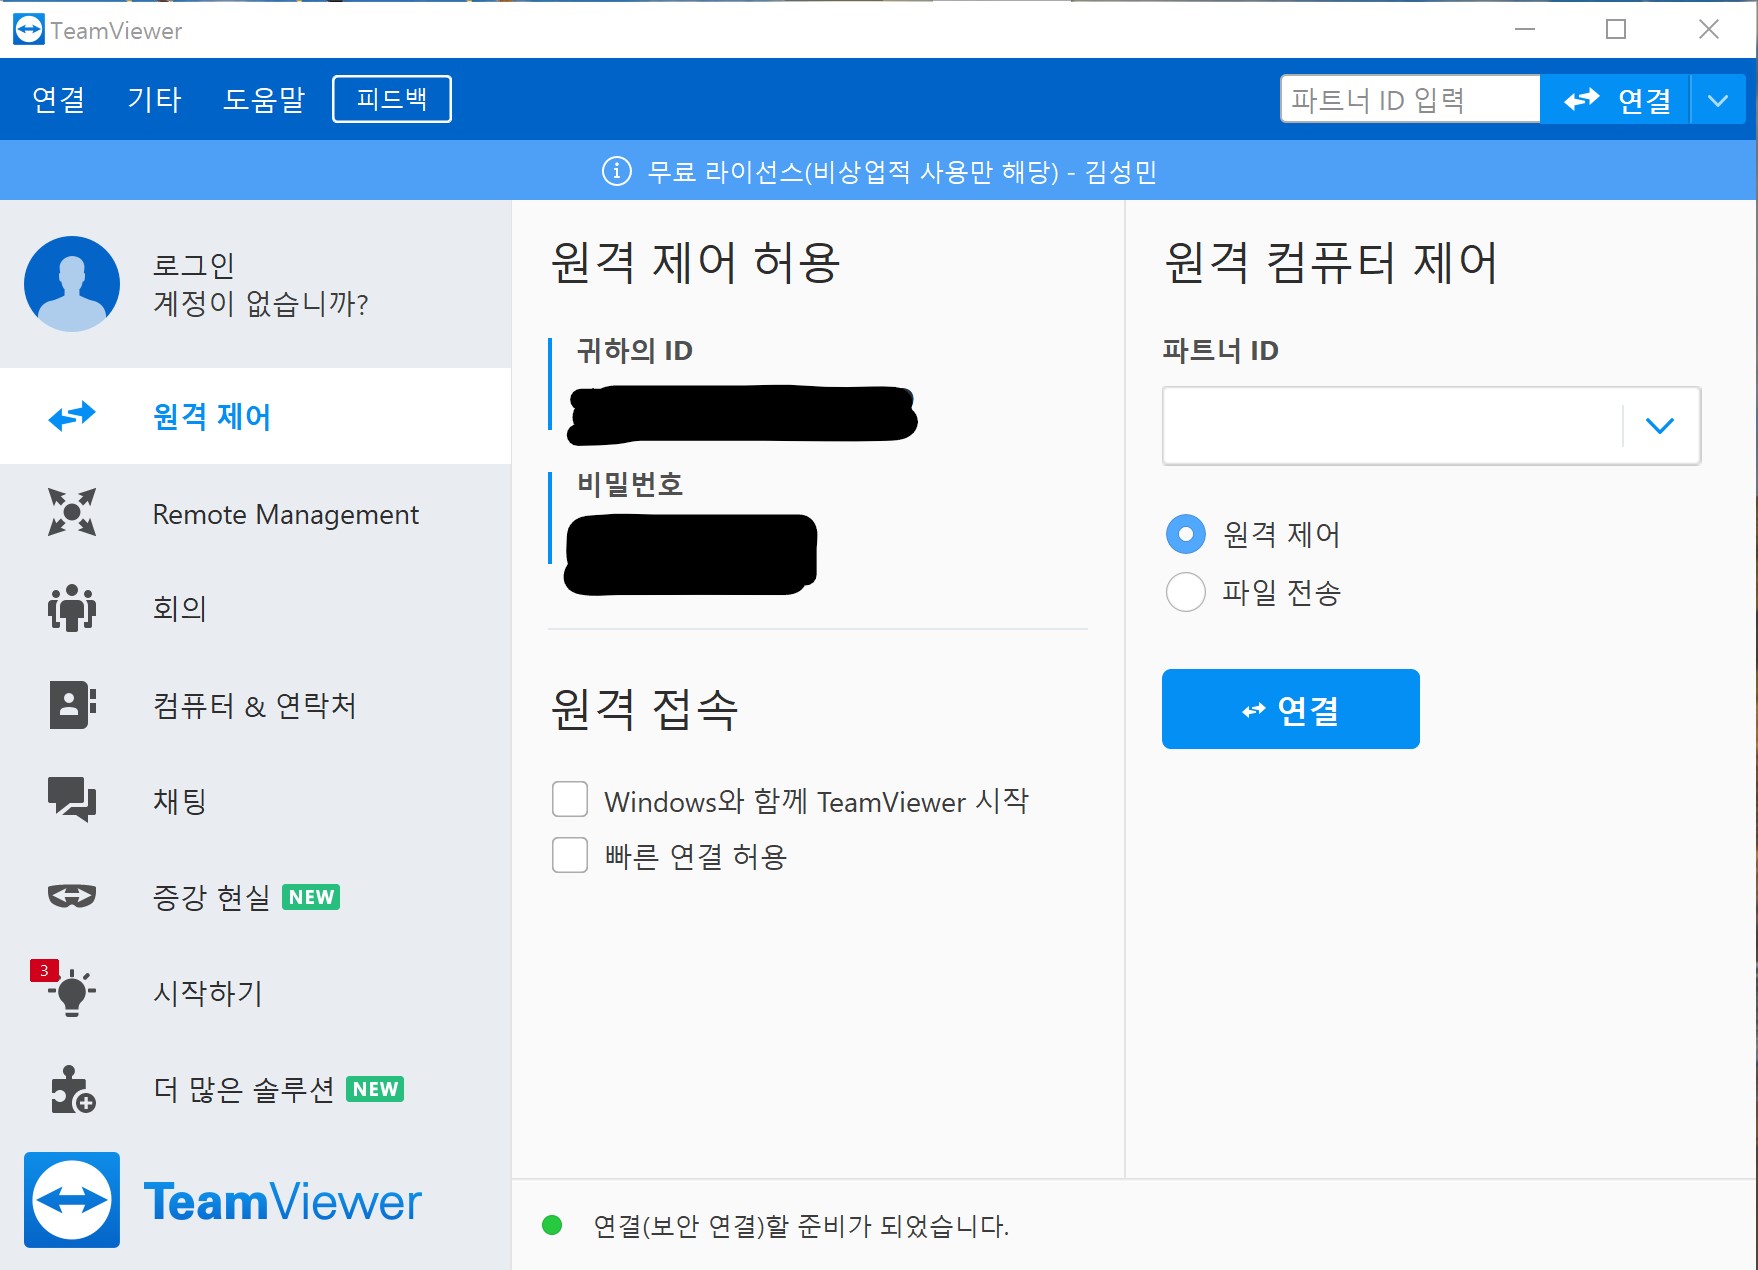Expand the 파트너 ID dropdown arrow
Screen dimensions: 1758x1270
coord(1660,426)
